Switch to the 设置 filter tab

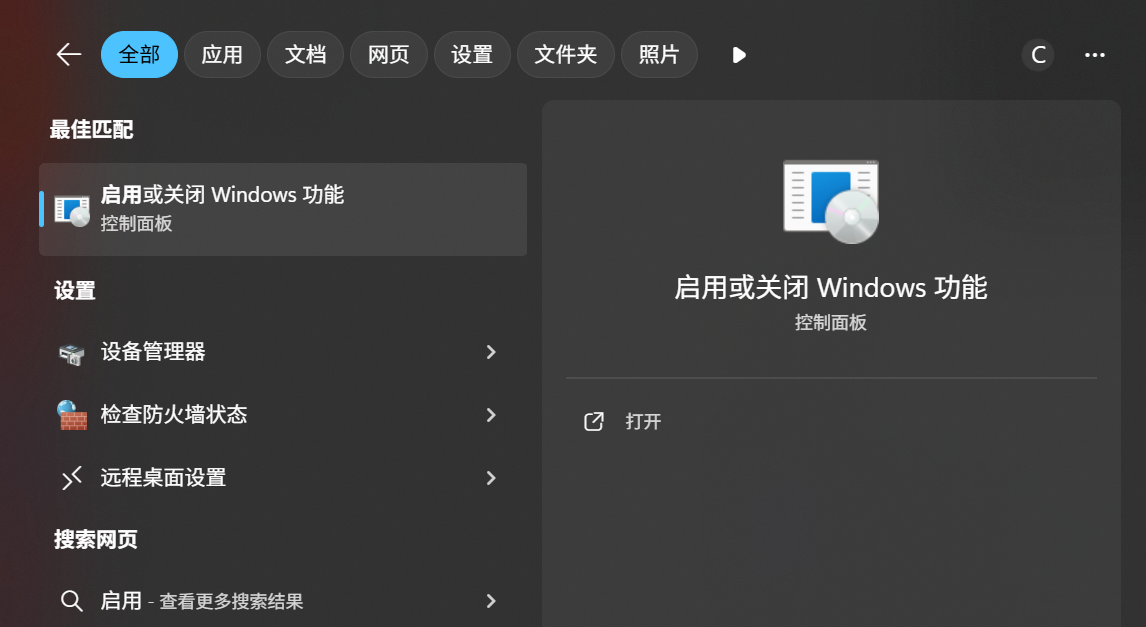point(472,55)
